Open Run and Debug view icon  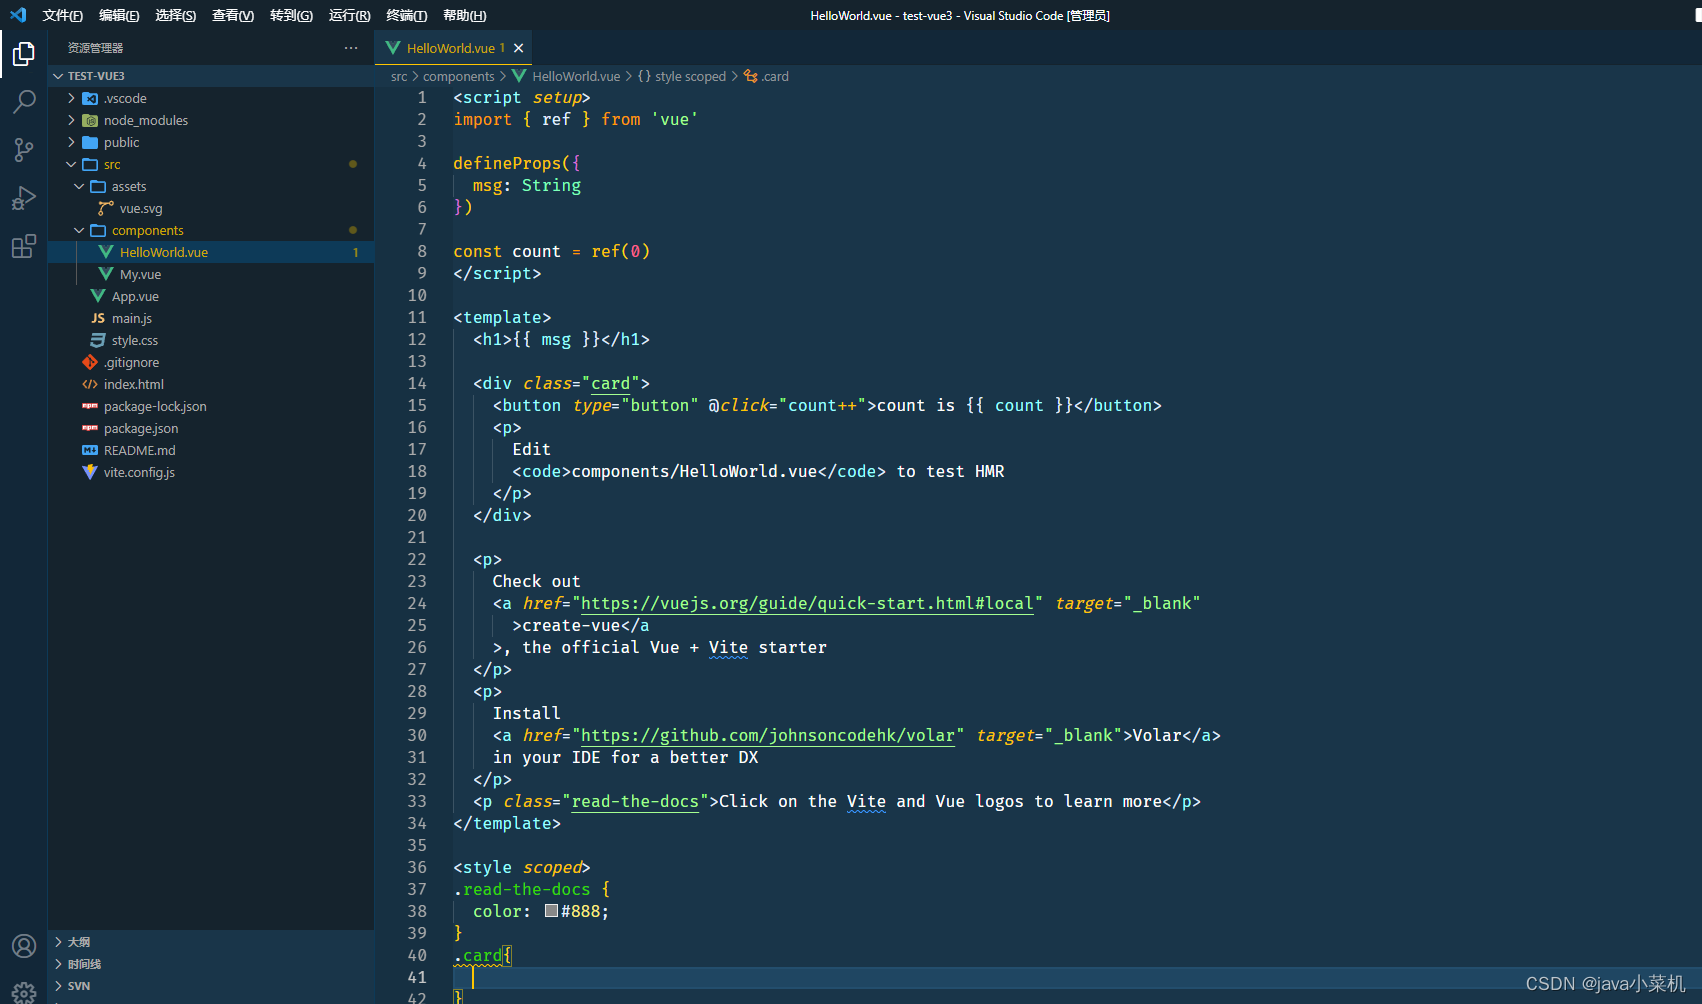(24, 198)
